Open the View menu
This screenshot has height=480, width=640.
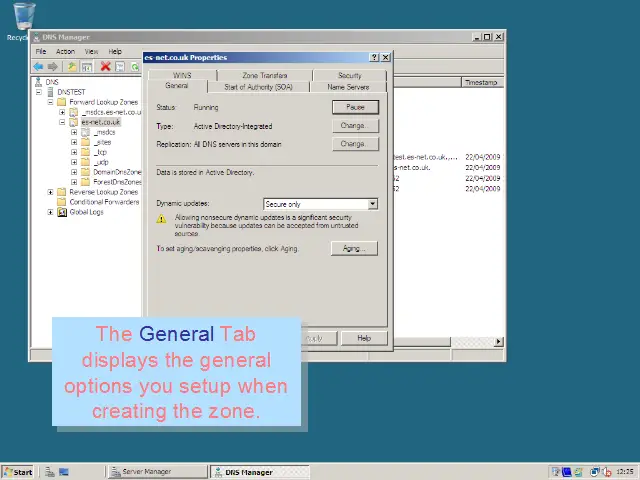click(x=91, y=51)
